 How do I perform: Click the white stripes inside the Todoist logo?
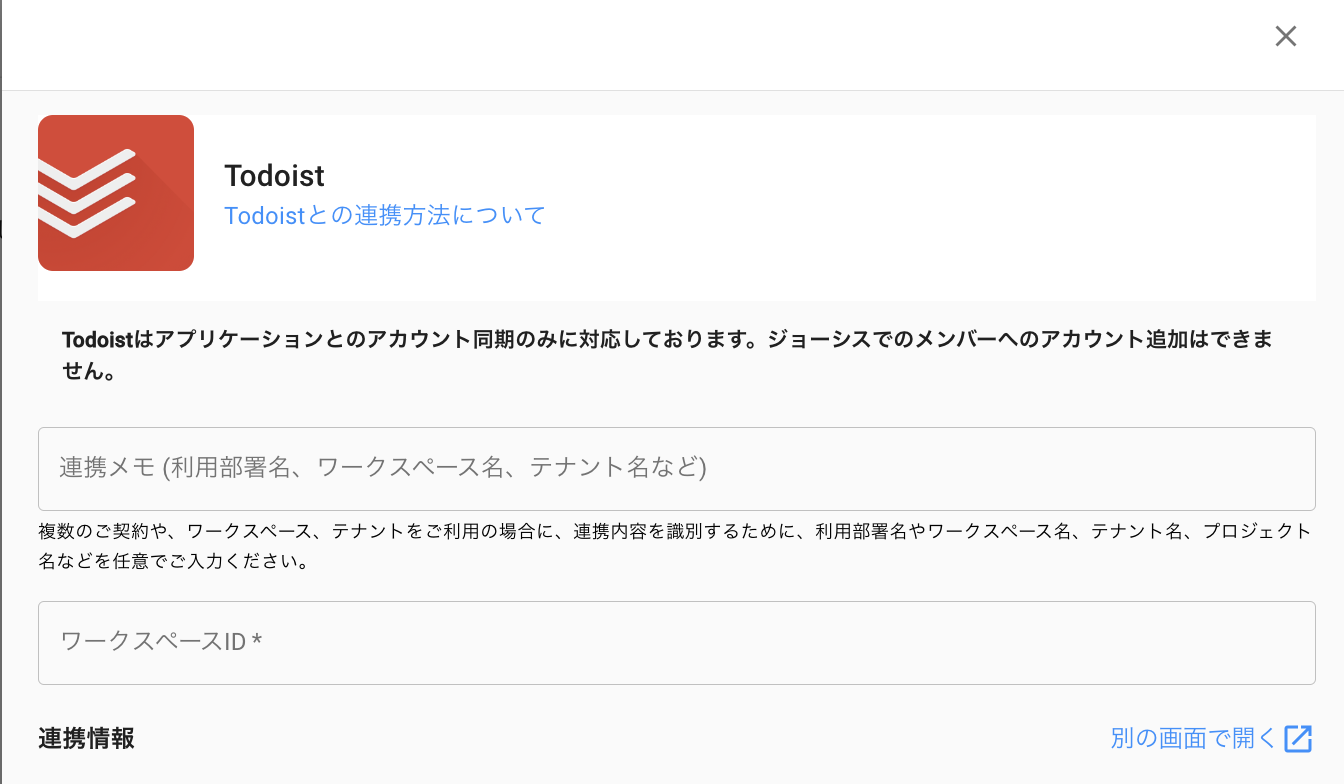click(86, 193)
